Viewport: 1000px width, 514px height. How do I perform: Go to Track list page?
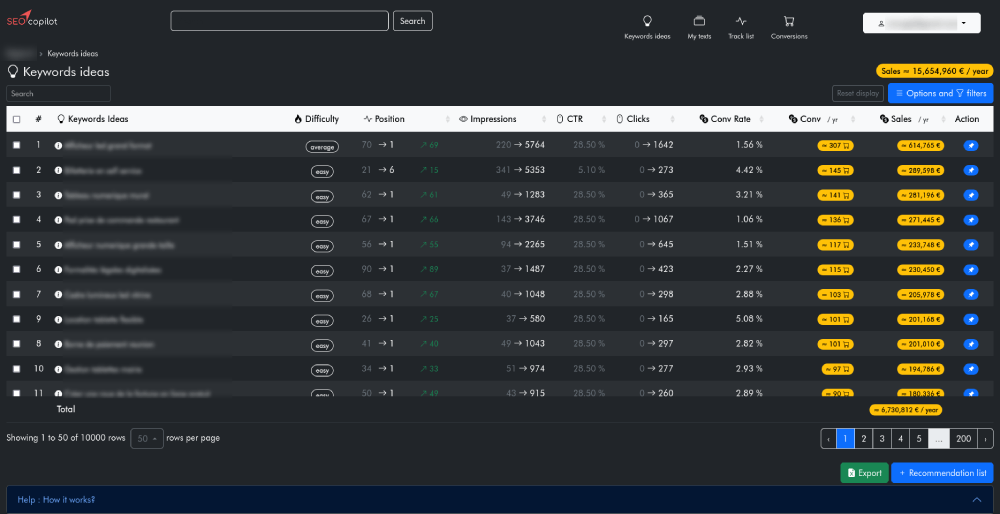pyautogui.click(x=741, y=26)
